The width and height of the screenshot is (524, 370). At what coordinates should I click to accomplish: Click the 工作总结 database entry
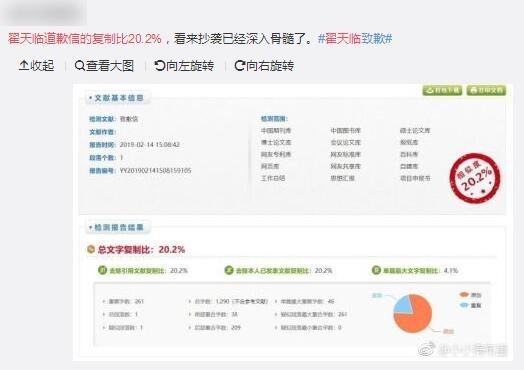[x=273, y=178]
